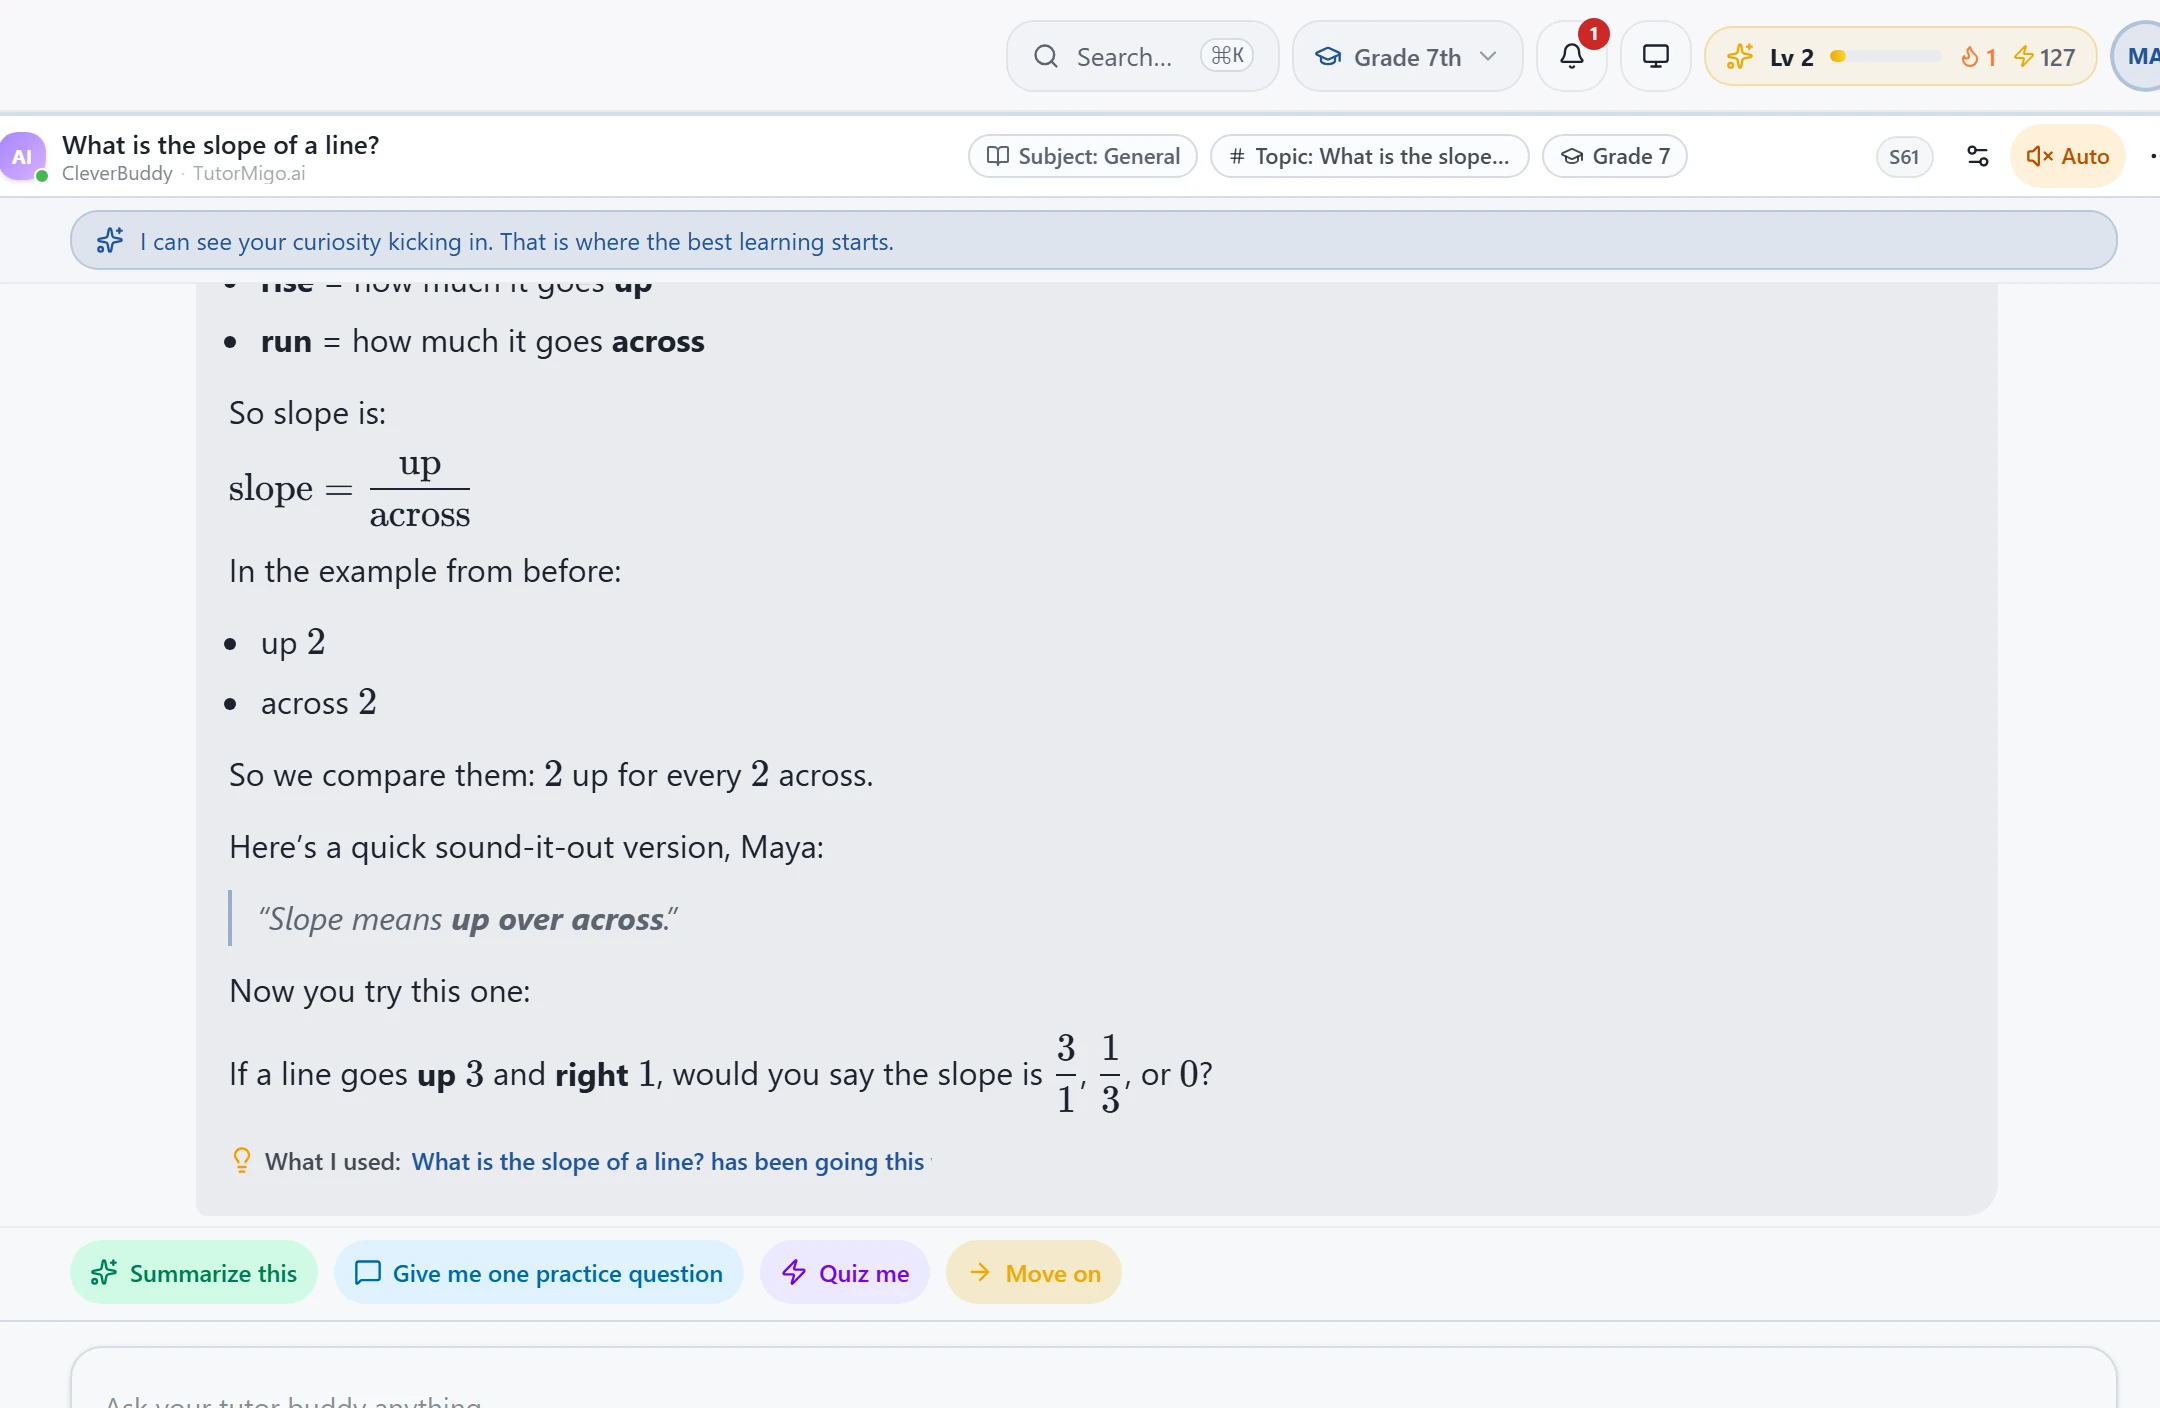Click the Move on button
The image size is (2160, 1408).
coord(1034,1273)
